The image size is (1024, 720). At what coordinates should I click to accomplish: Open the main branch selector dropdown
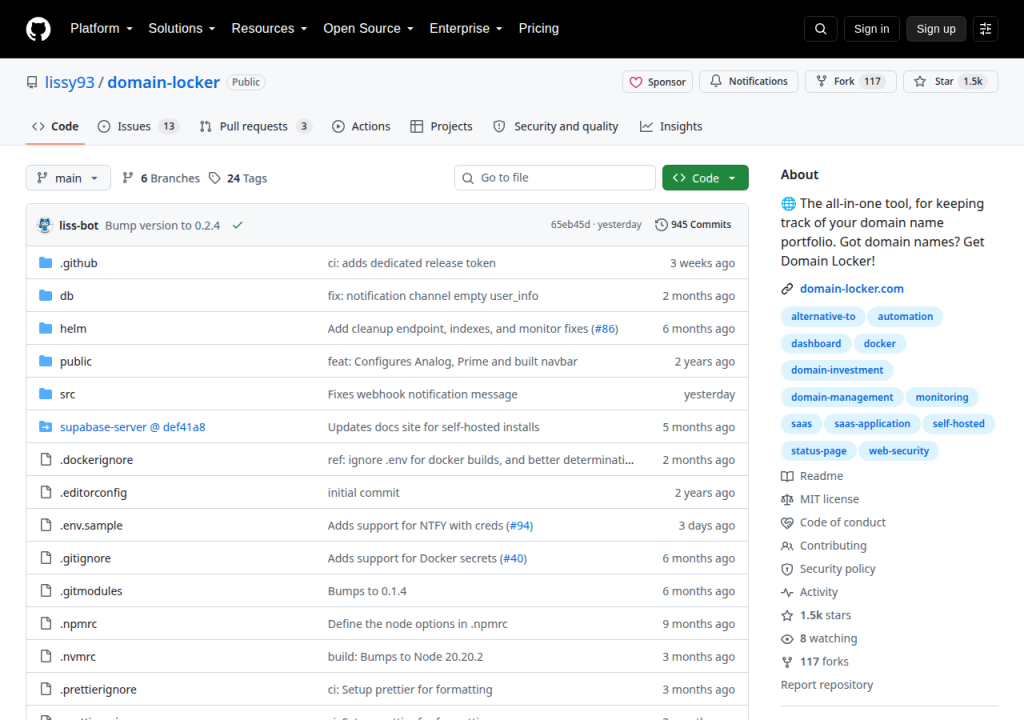pos(68,178)
